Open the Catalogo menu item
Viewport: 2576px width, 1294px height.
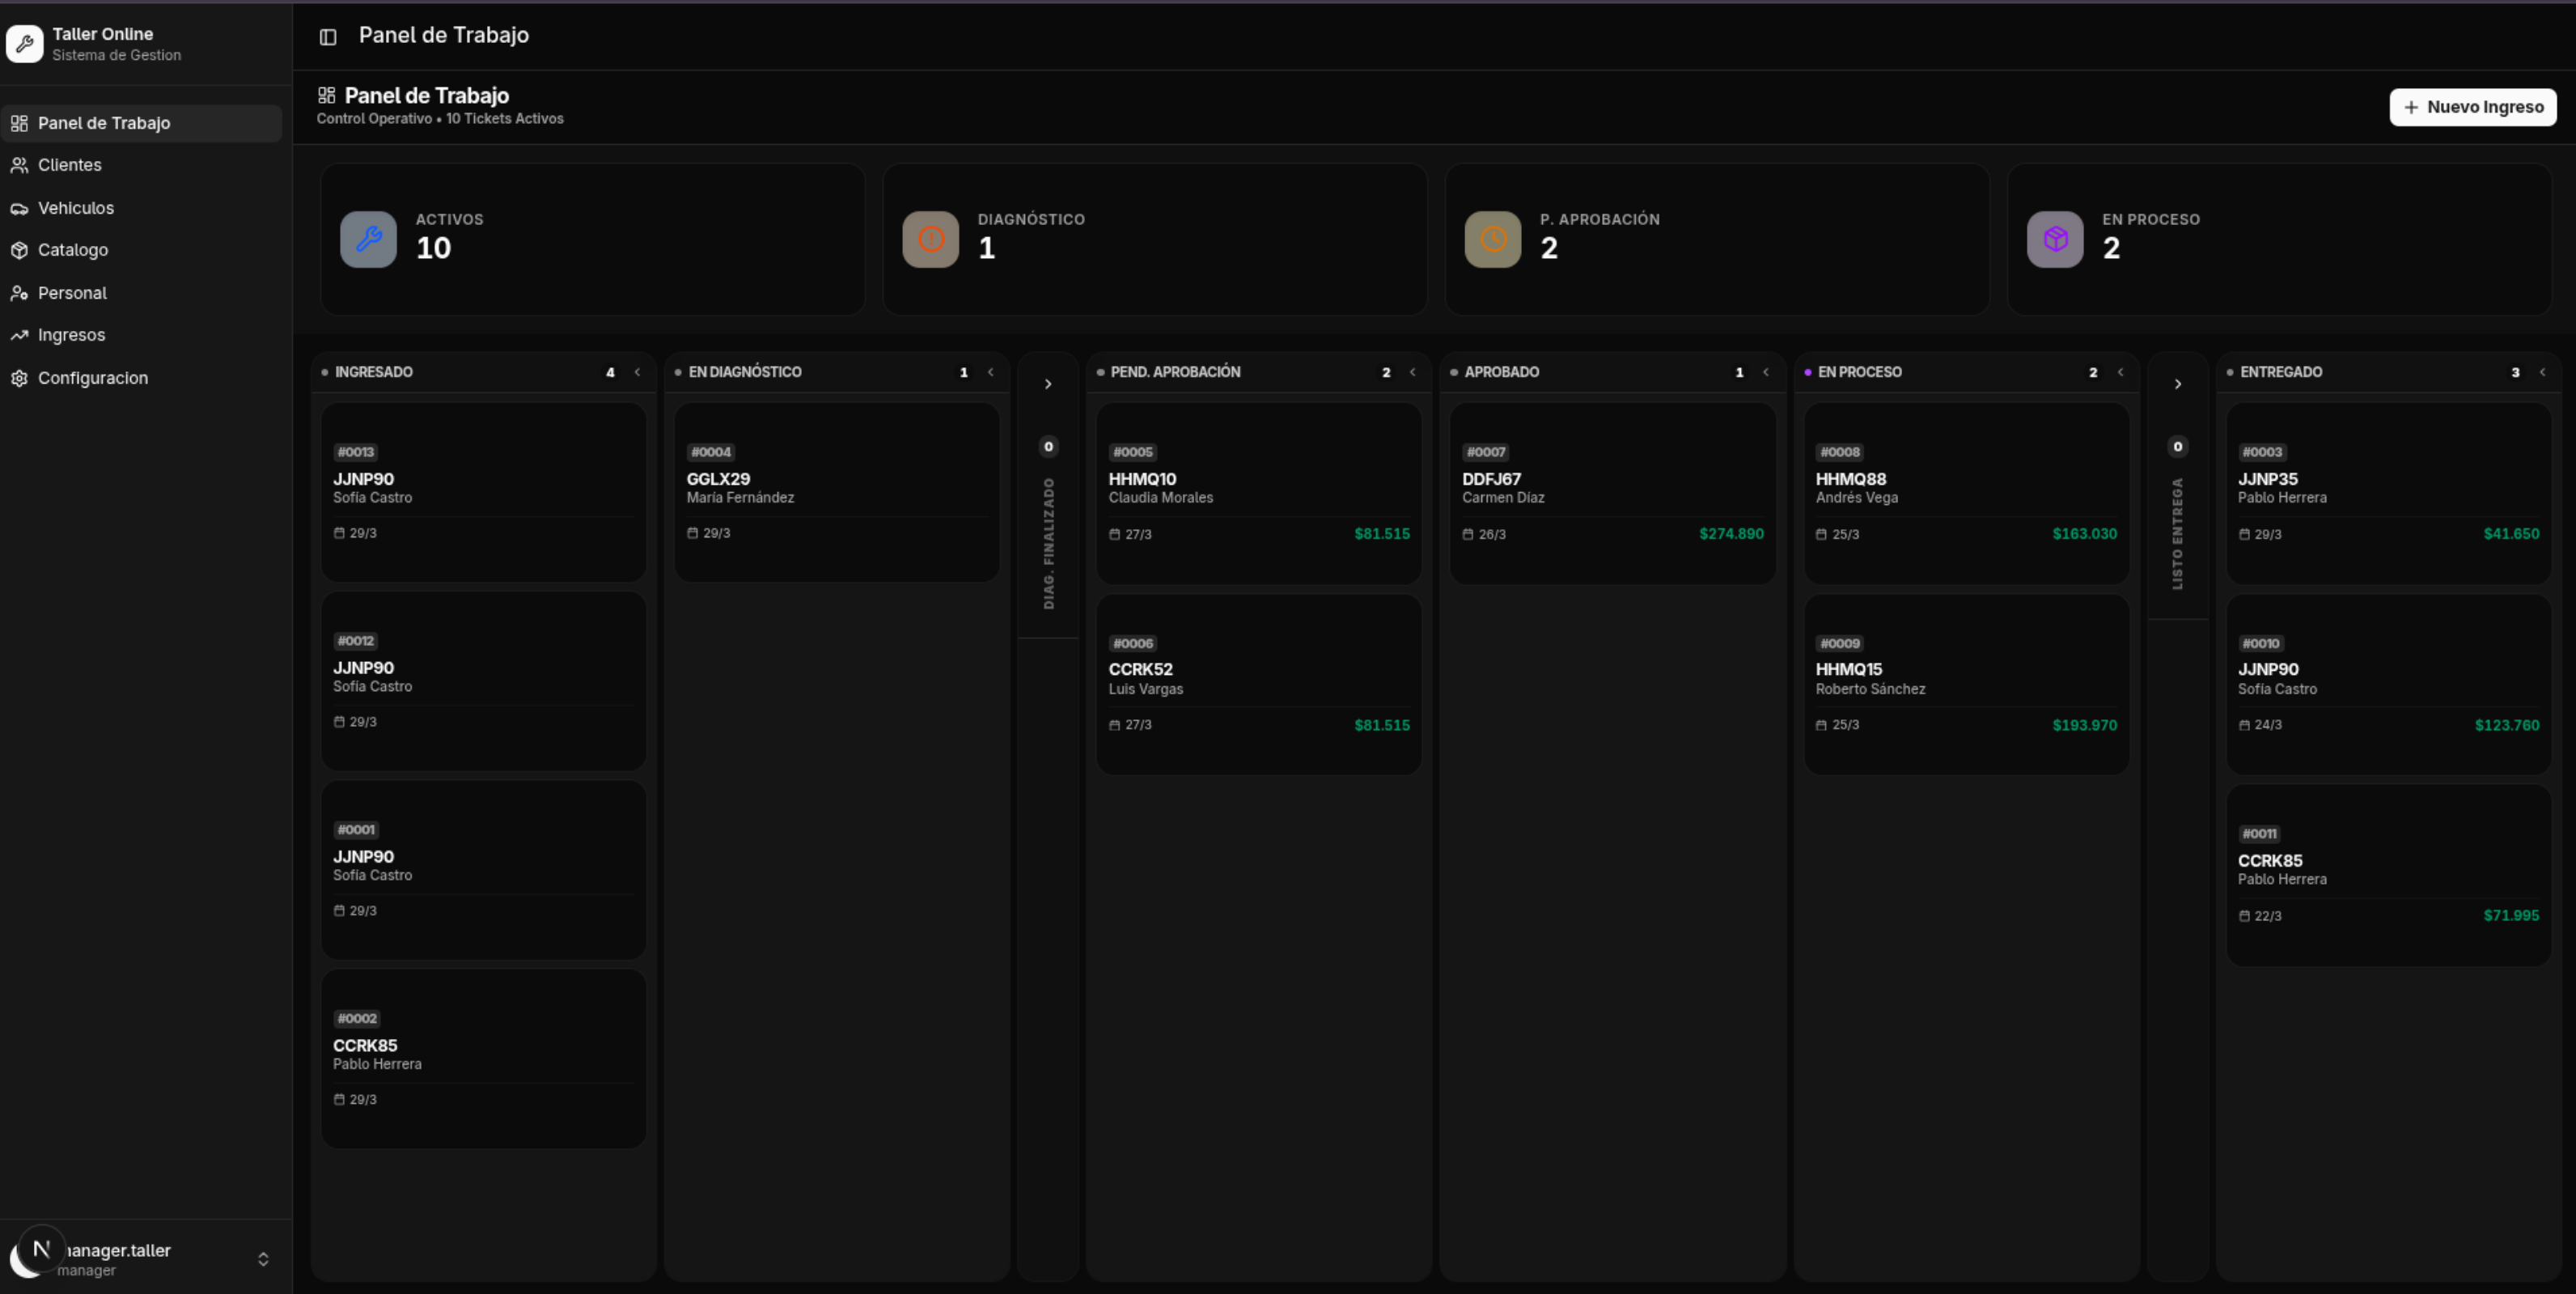pos(141,250)
